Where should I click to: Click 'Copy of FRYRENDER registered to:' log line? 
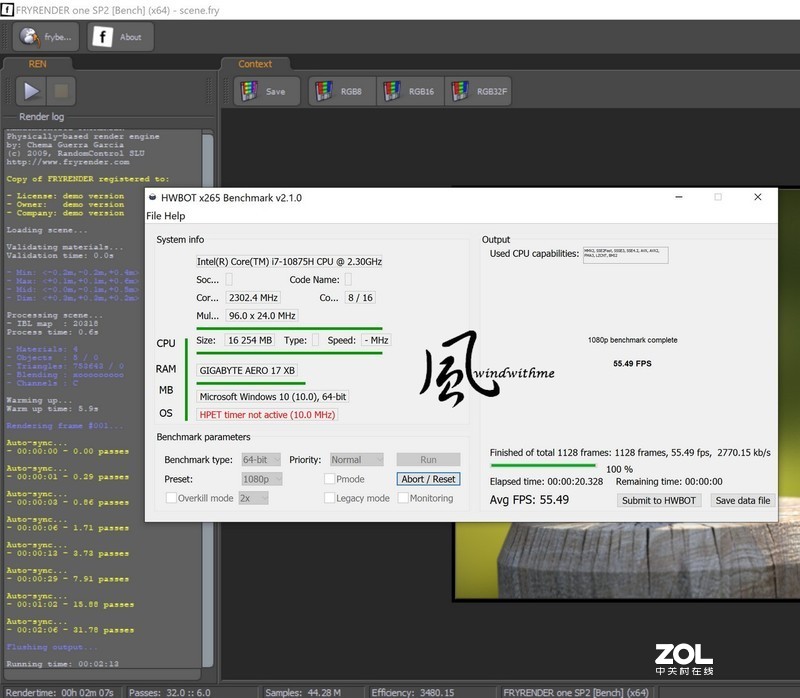tap(88, 179)
